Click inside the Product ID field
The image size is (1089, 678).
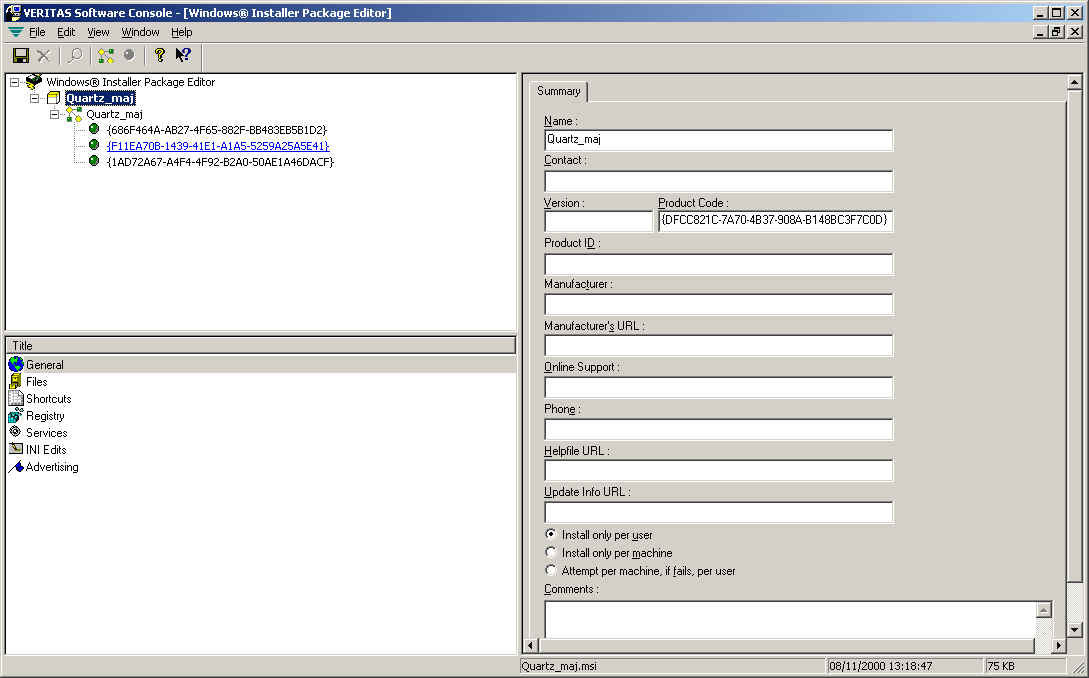(x=718, y=264)
